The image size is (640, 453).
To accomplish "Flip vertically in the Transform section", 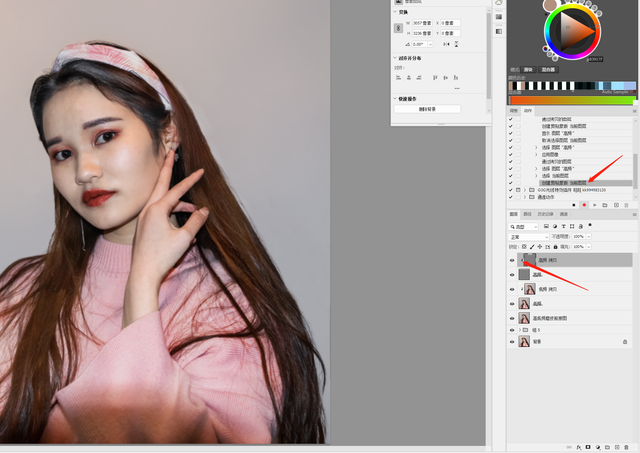I will point(456,44).
